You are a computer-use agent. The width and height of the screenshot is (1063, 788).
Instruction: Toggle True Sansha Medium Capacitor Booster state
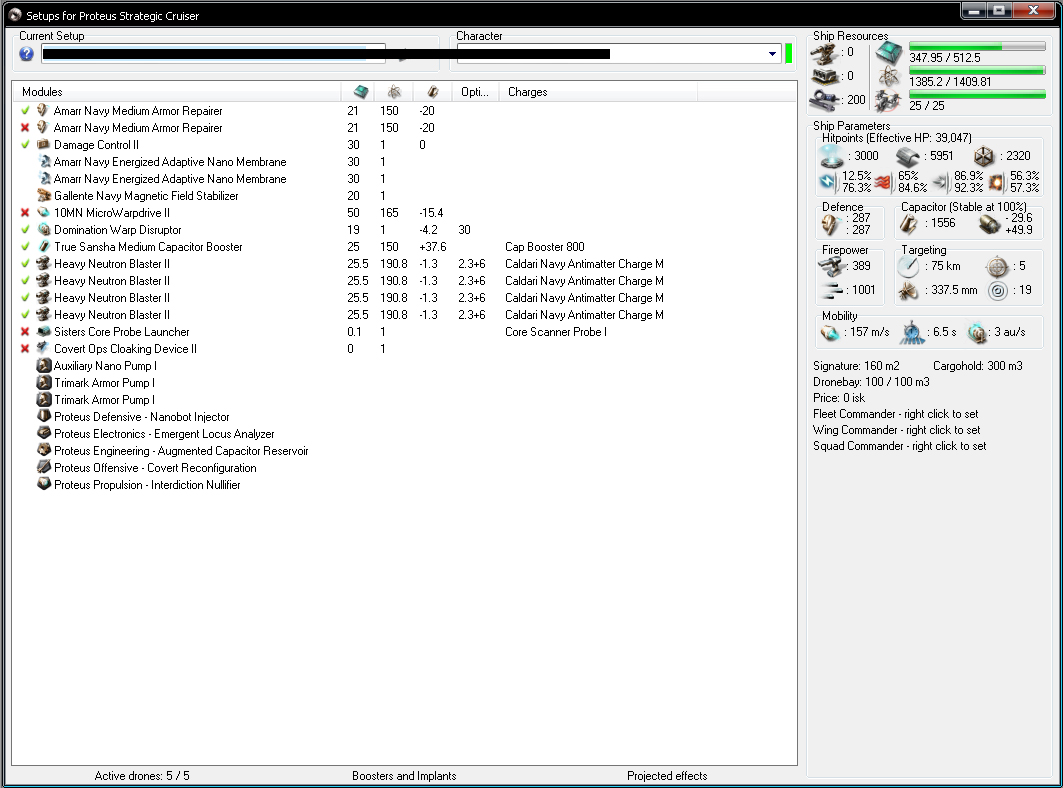pyautogui.click(x=25, y=246)
